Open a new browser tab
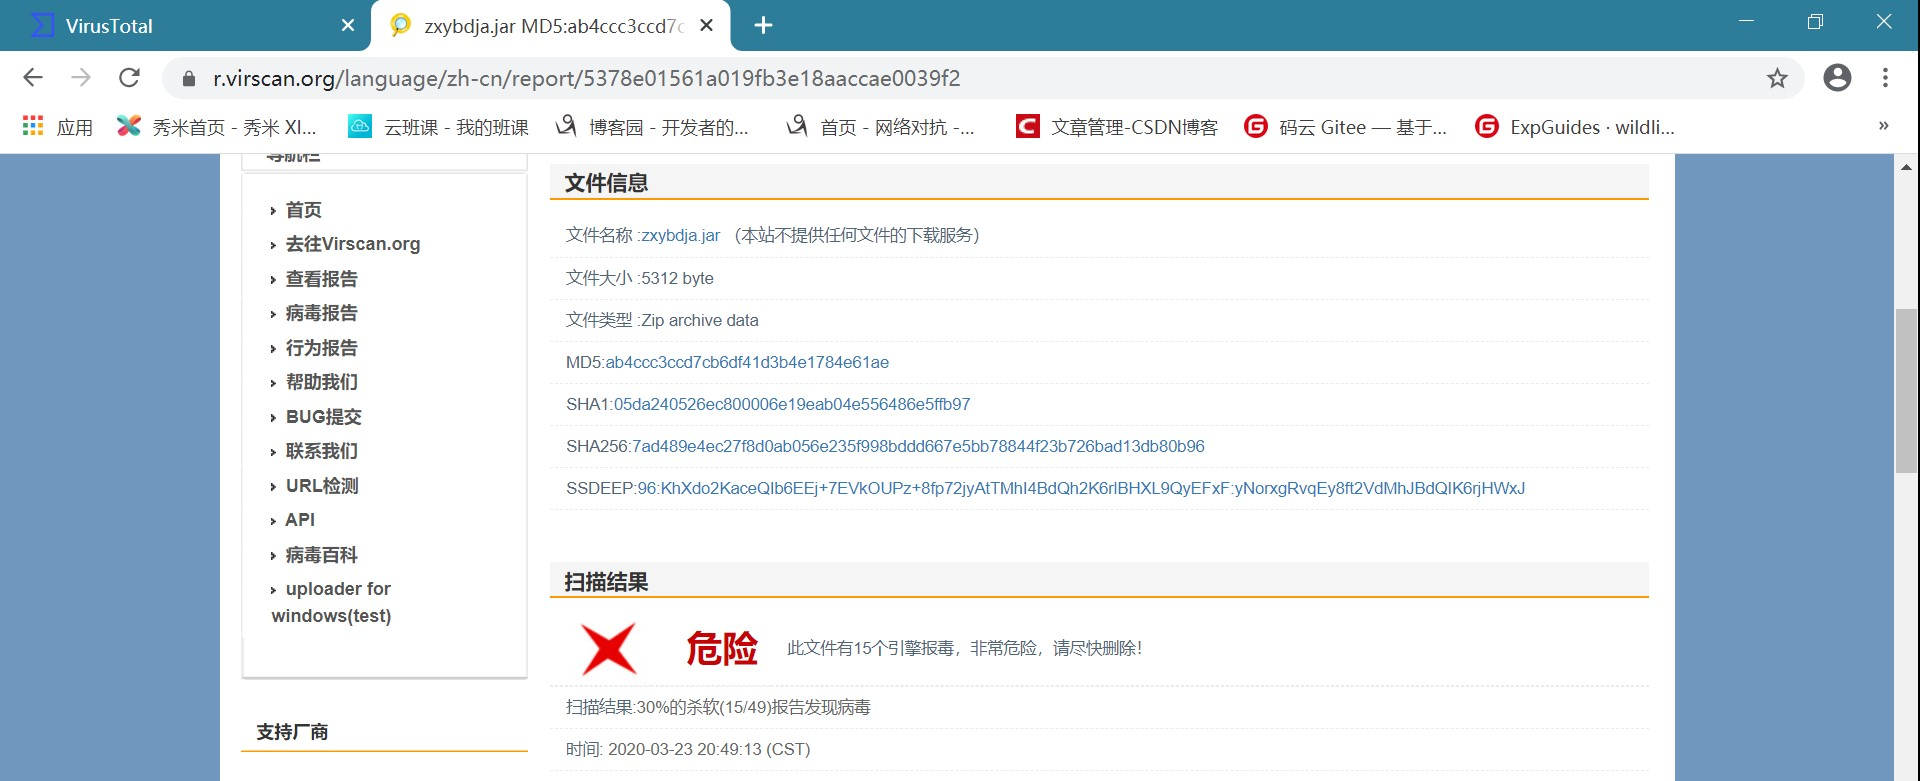Image resolution: width=1920 pixels, height=781 pixels. pyautogui.click(x=763, y=26)
